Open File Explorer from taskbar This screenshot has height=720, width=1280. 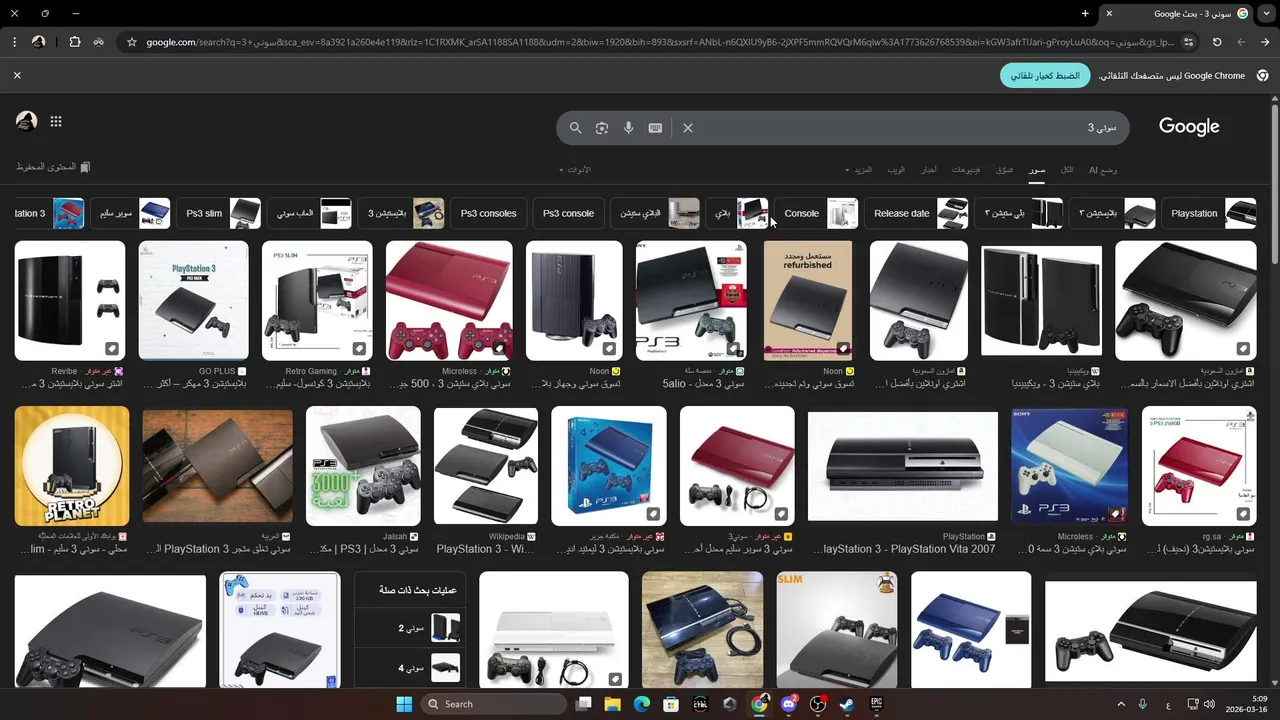(613, 704)
